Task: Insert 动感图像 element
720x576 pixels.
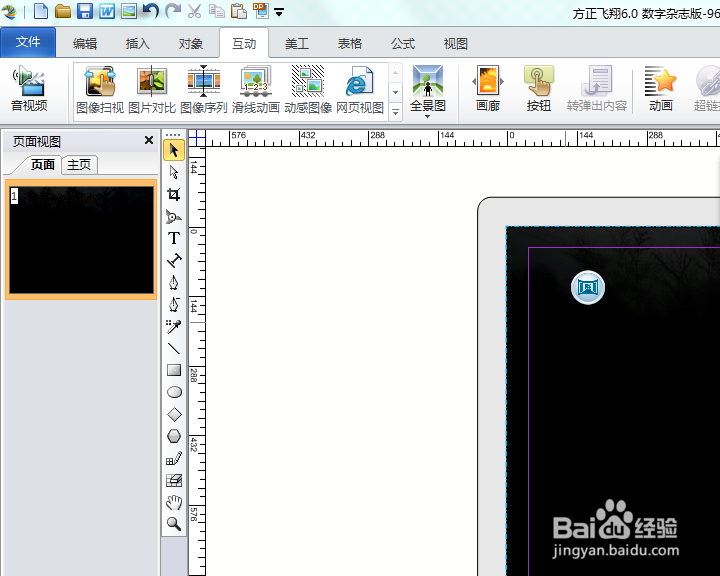Action: (x=308, y=90)
